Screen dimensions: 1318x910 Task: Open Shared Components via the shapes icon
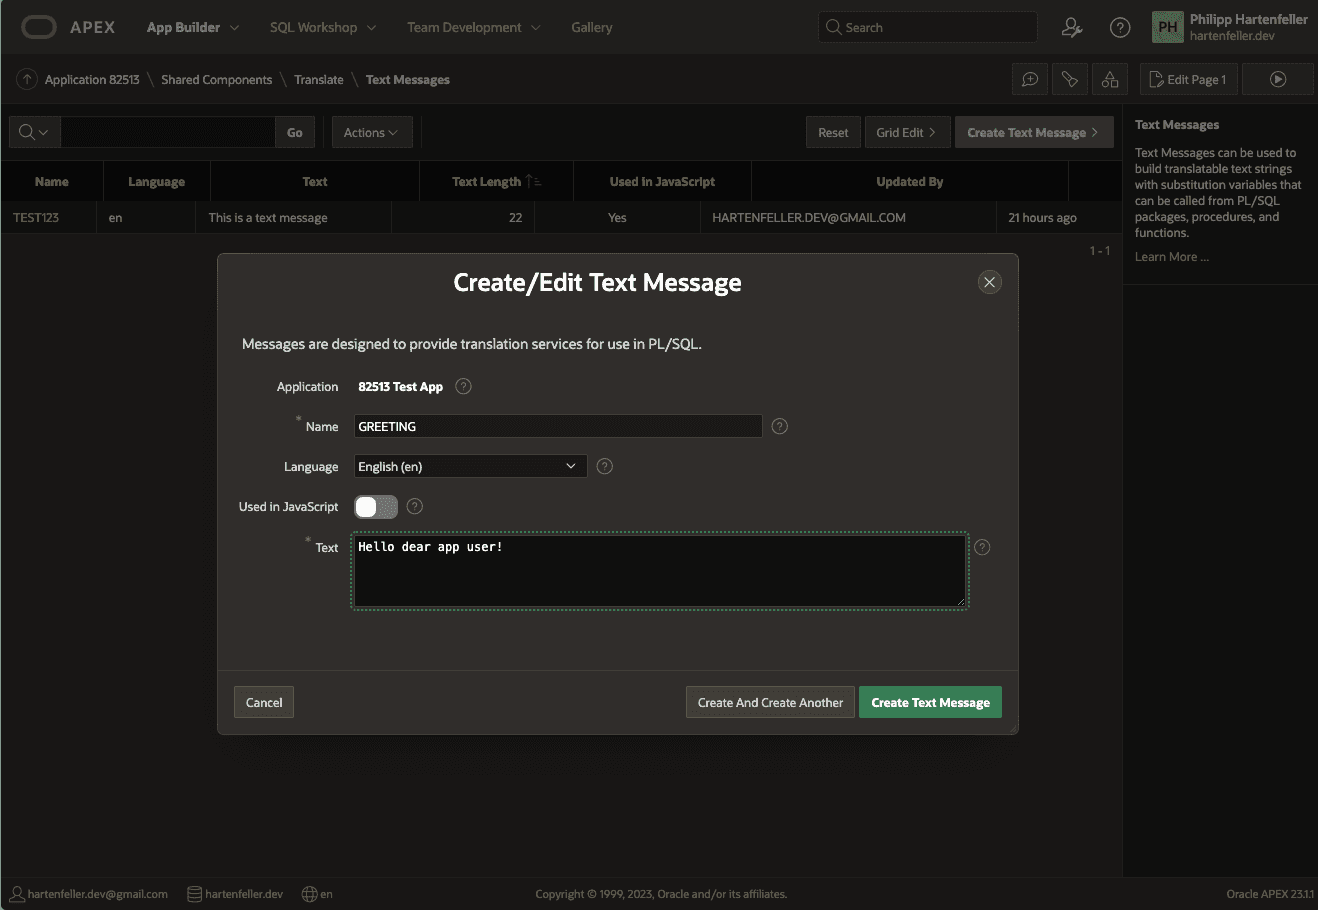pos(1110,79)
